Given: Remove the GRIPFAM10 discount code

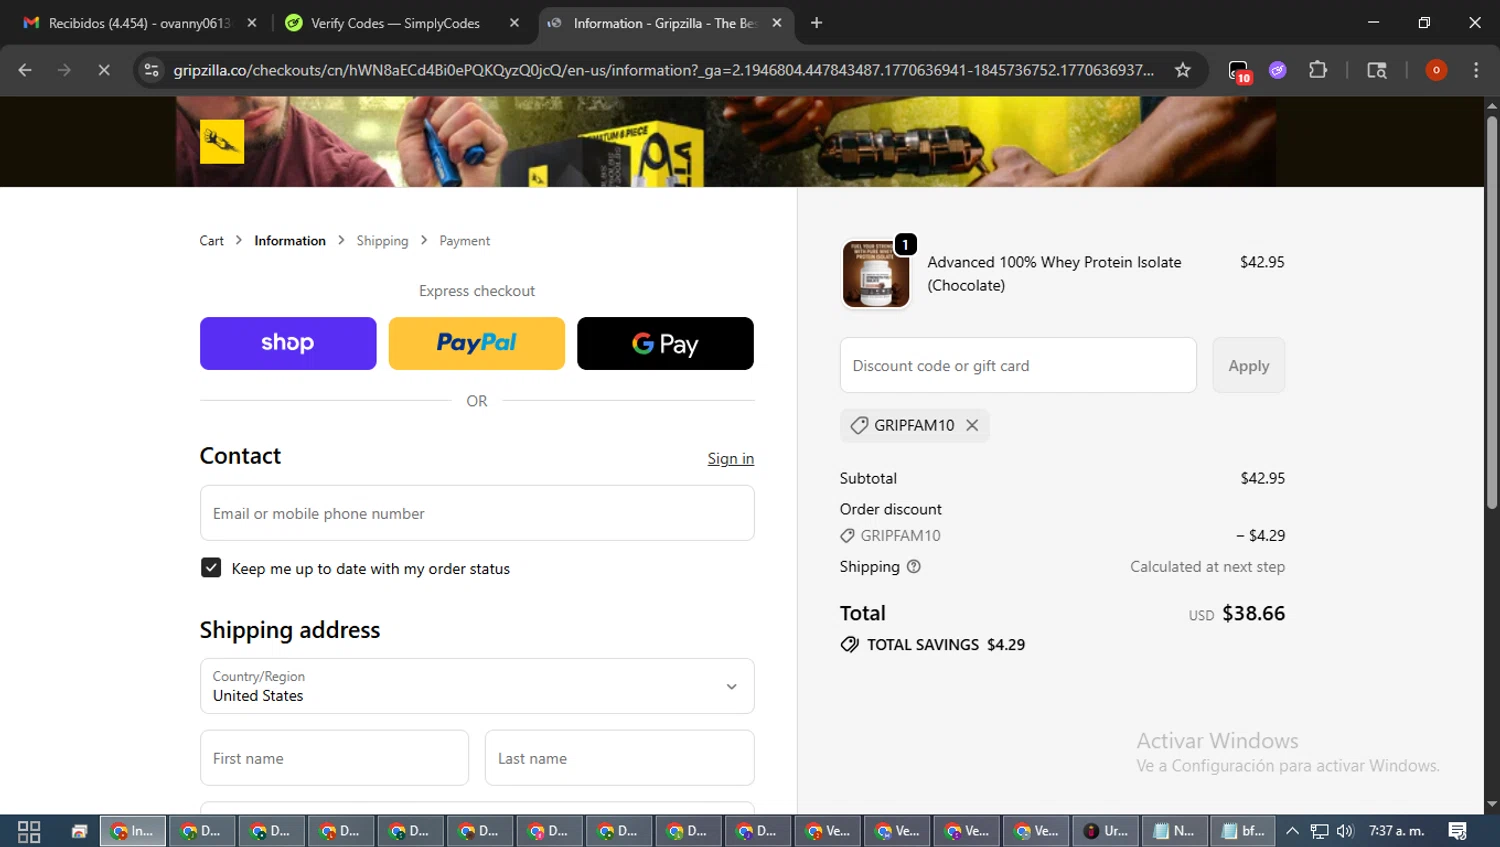Looking at the screenshot, I should pyautogui.click(x=972, y=425).
